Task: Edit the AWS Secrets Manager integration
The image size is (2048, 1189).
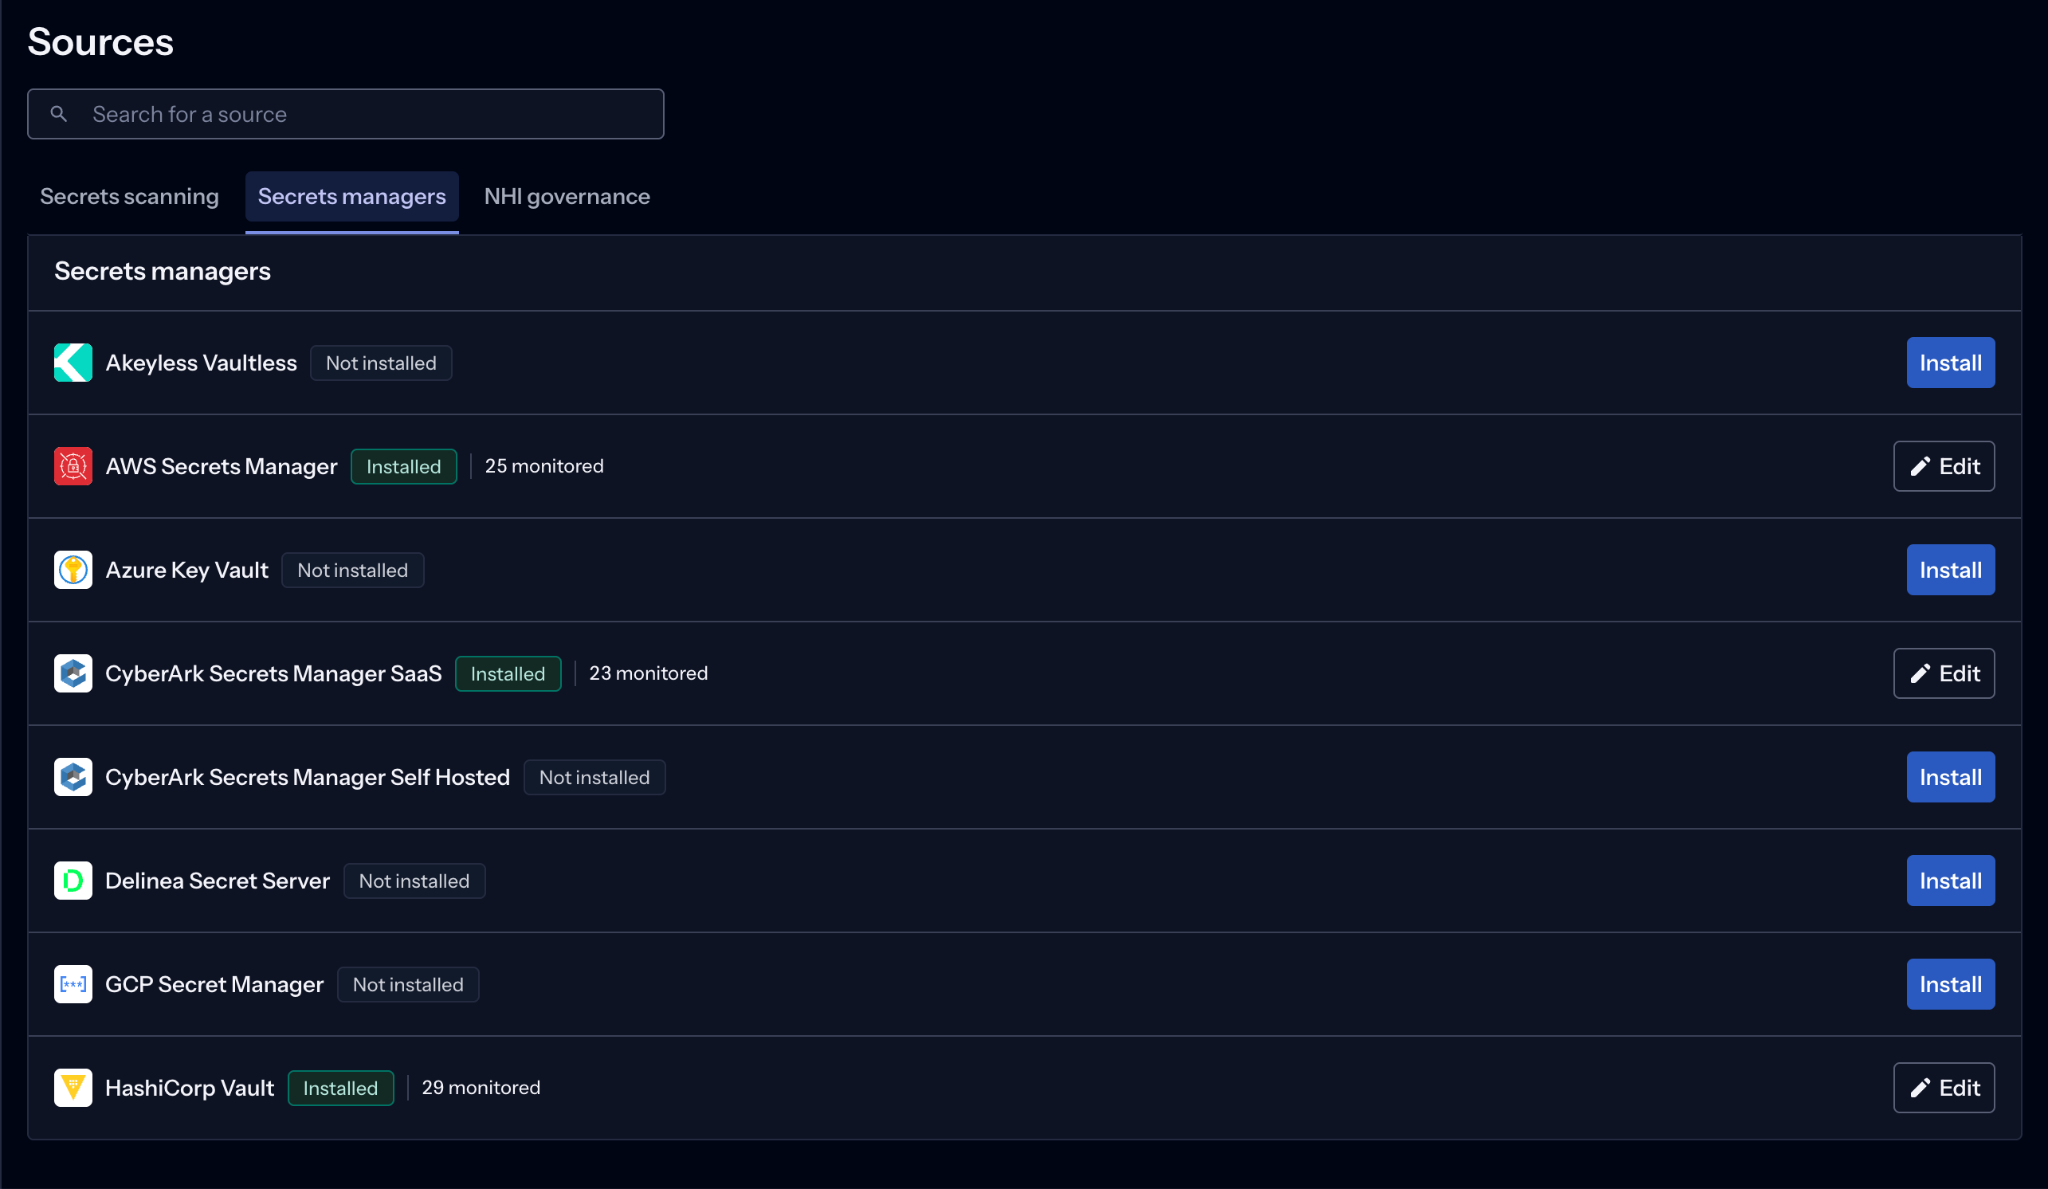Action: [x=1944, y=466]
